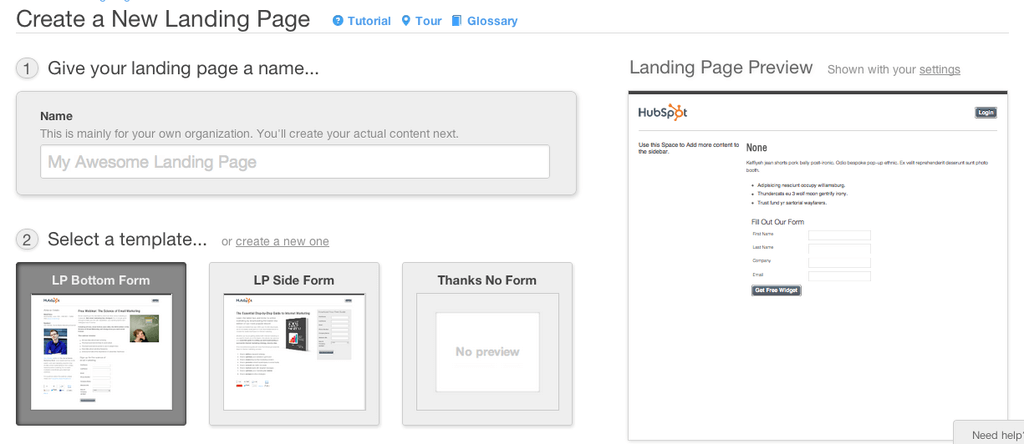Click the Email field in the preview form
This screenshot has height=444, width=1024.
(x=839, y=276)
